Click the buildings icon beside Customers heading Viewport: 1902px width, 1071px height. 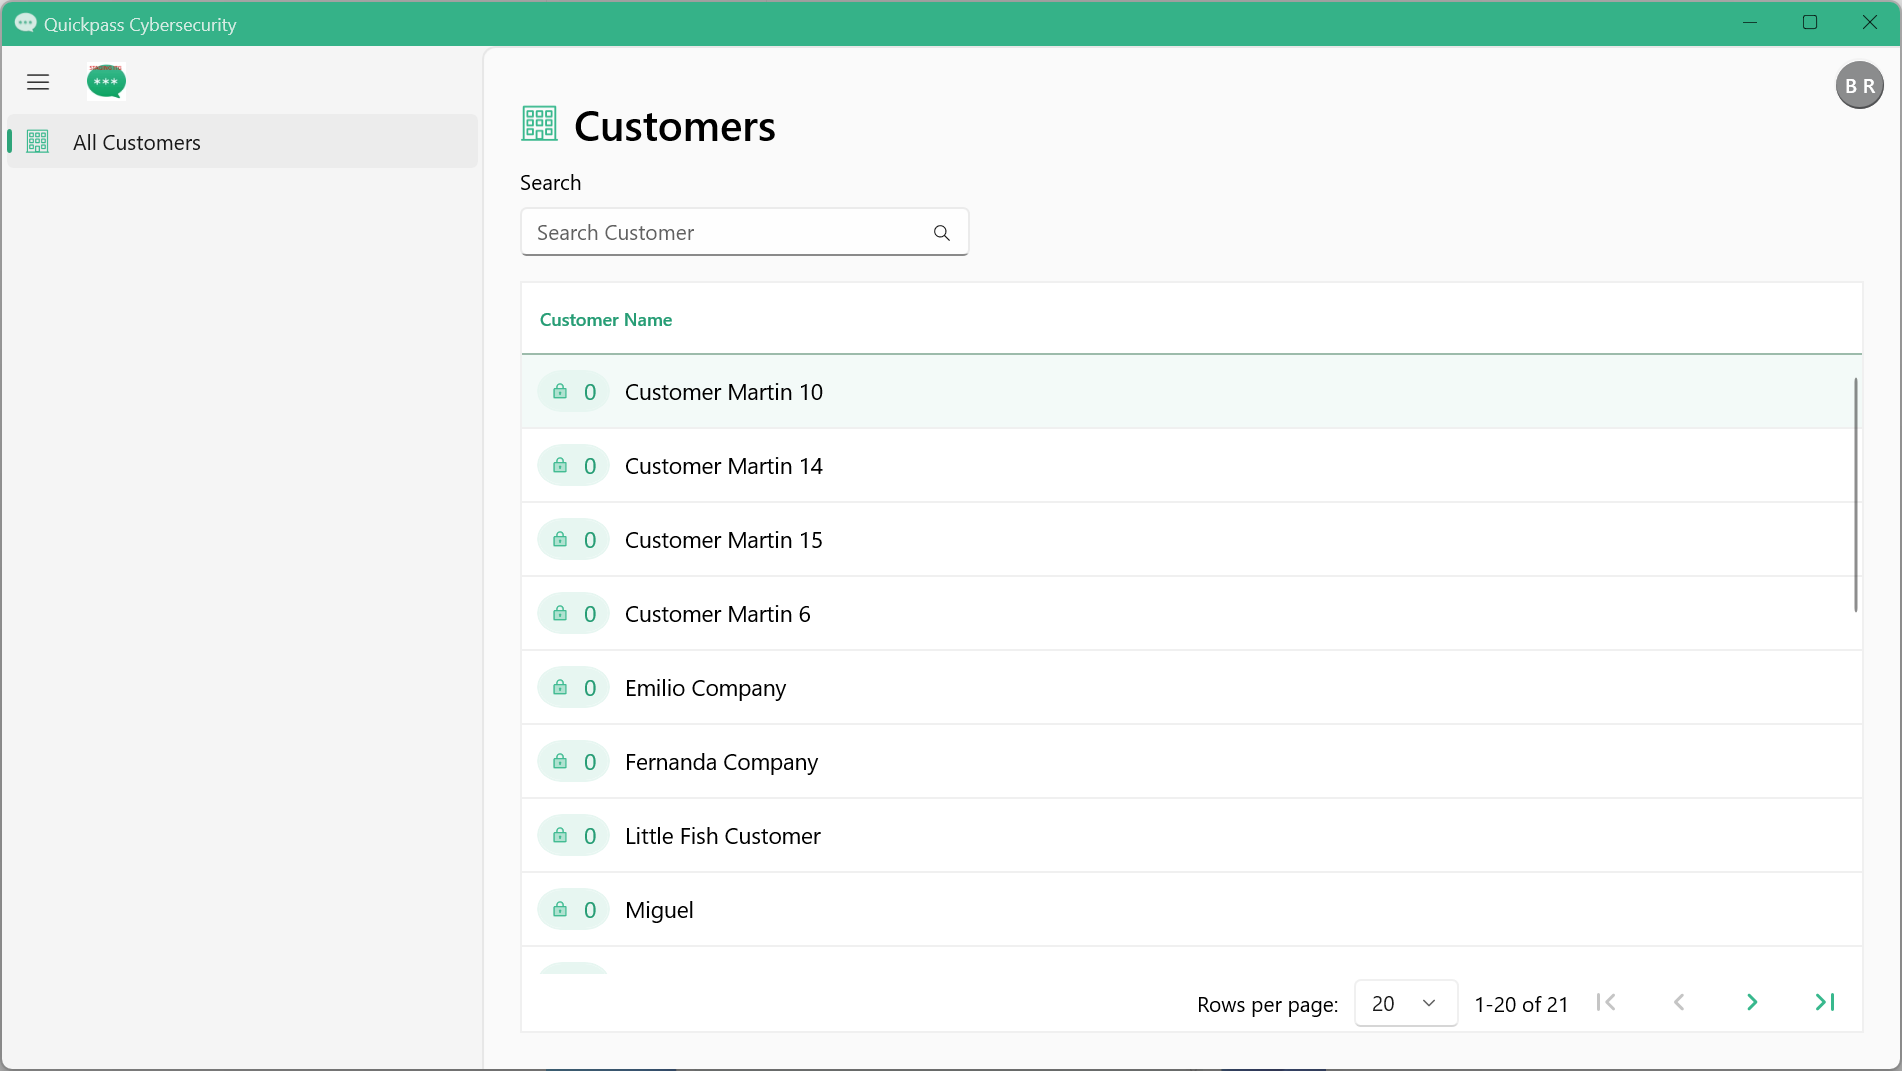pos(540,124)
